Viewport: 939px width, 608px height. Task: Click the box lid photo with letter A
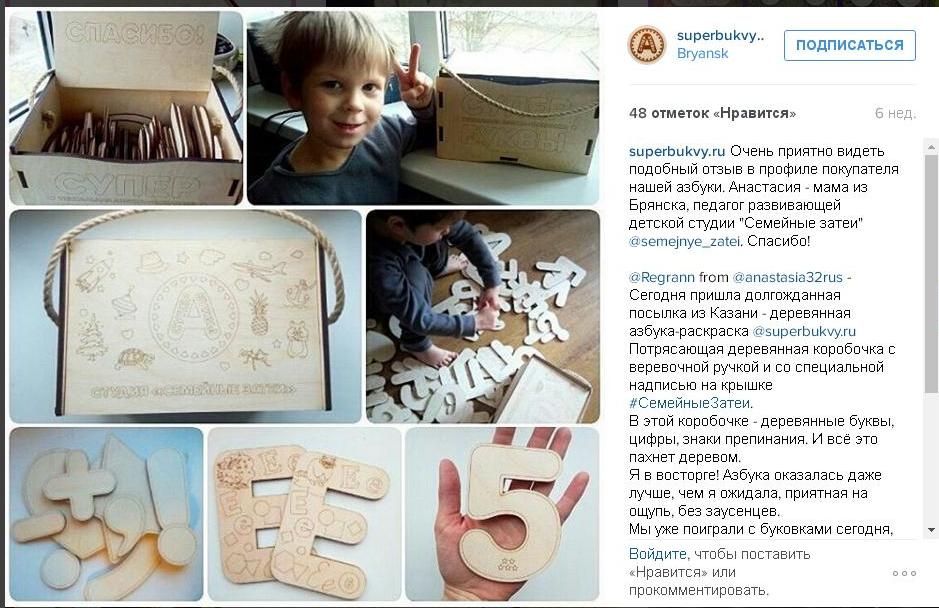[186, 316]
